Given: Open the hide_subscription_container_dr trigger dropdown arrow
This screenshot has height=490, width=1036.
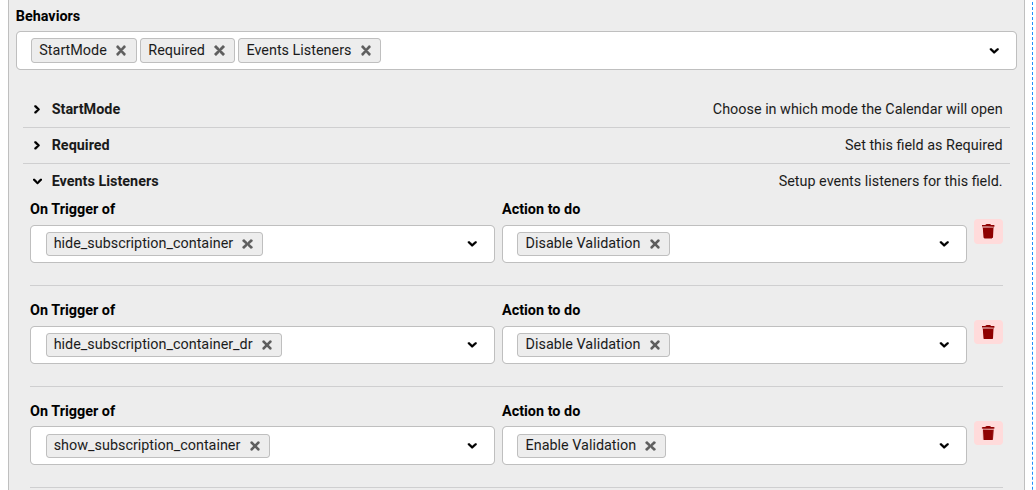Looking at the screenshot, I should 472,345.
